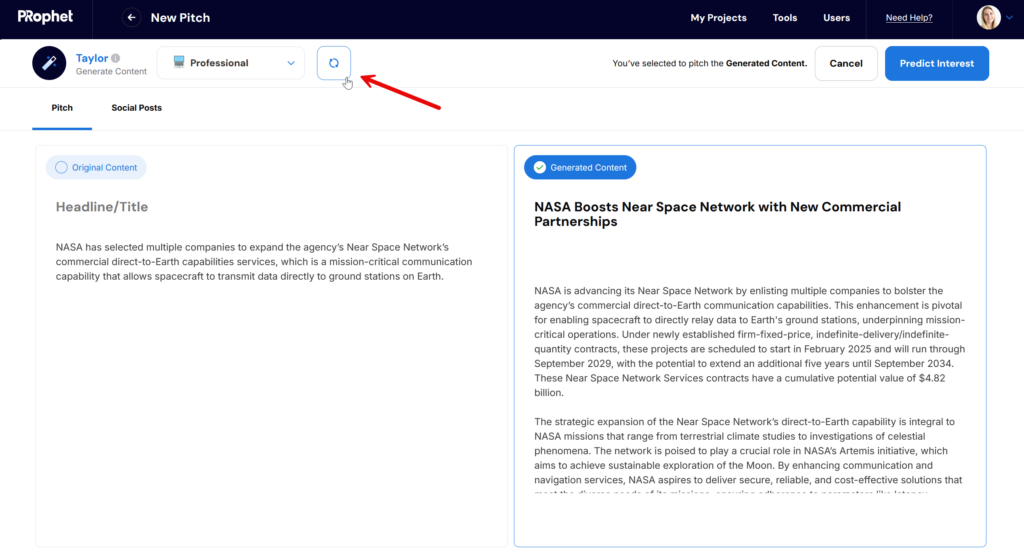Click the generated headline "NASA Boosts Near Space Network"
The width and height of the screenshot is (1024, 552).
pos(717,214)
